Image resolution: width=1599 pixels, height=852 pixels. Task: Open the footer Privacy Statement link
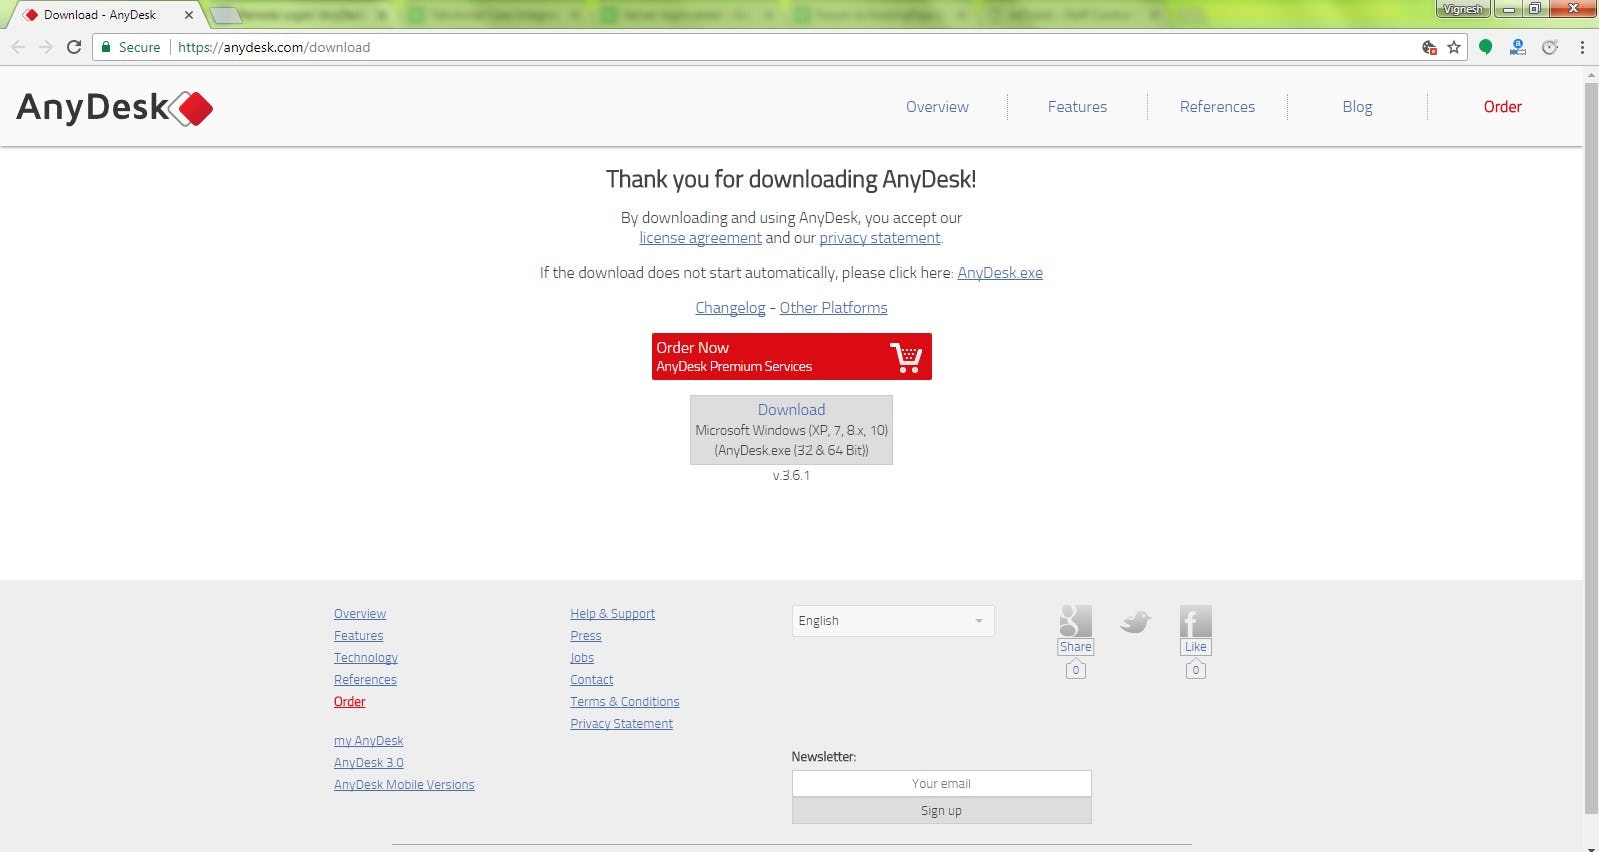pos(622,724)
